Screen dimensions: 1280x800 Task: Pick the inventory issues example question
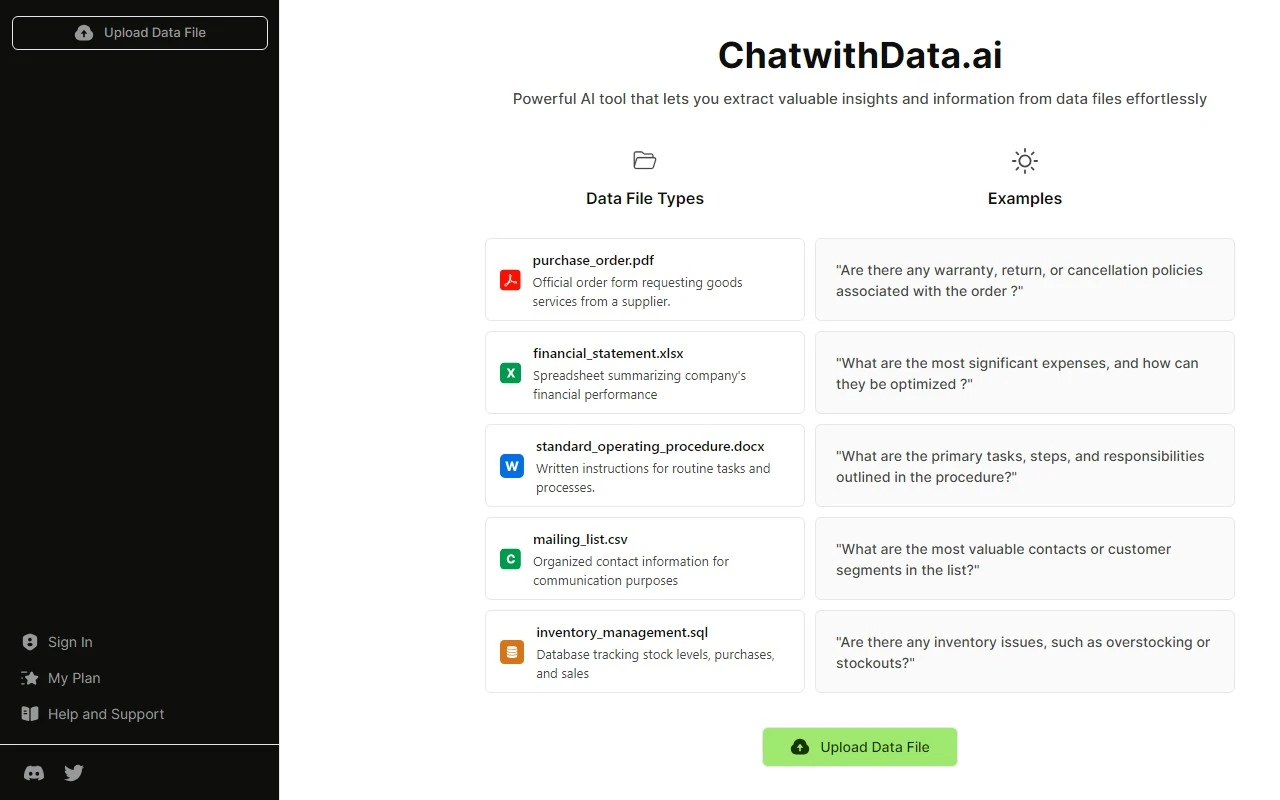(x=1025, y=652)
